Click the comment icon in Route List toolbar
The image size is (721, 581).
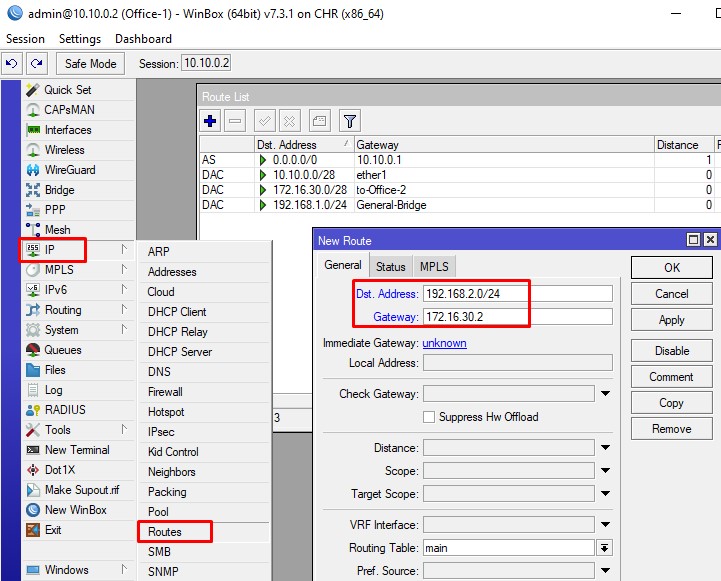319,121
